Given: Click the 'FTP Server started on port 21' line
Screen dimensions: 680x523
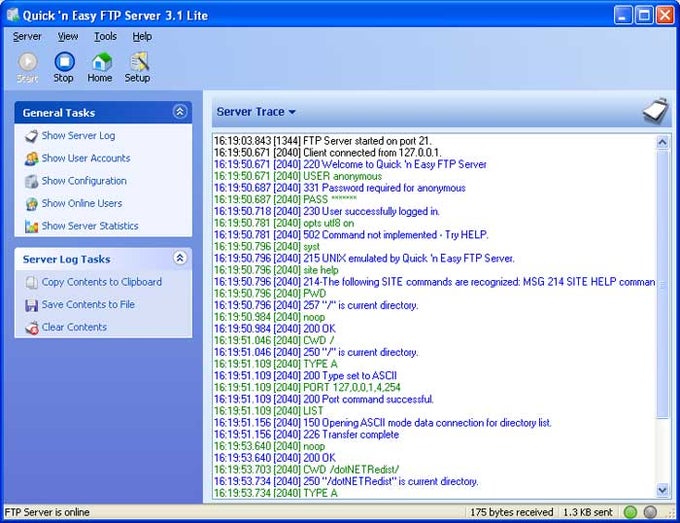Looking at the screenshot, I should click(x=323, y=141).
